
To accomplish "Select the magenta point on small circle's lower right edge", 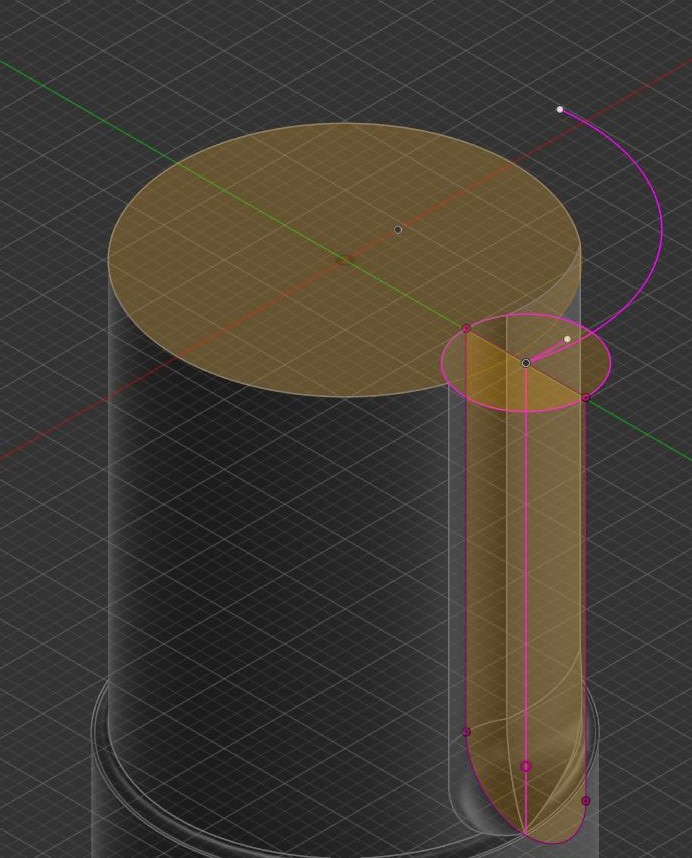I will point(586,398).
